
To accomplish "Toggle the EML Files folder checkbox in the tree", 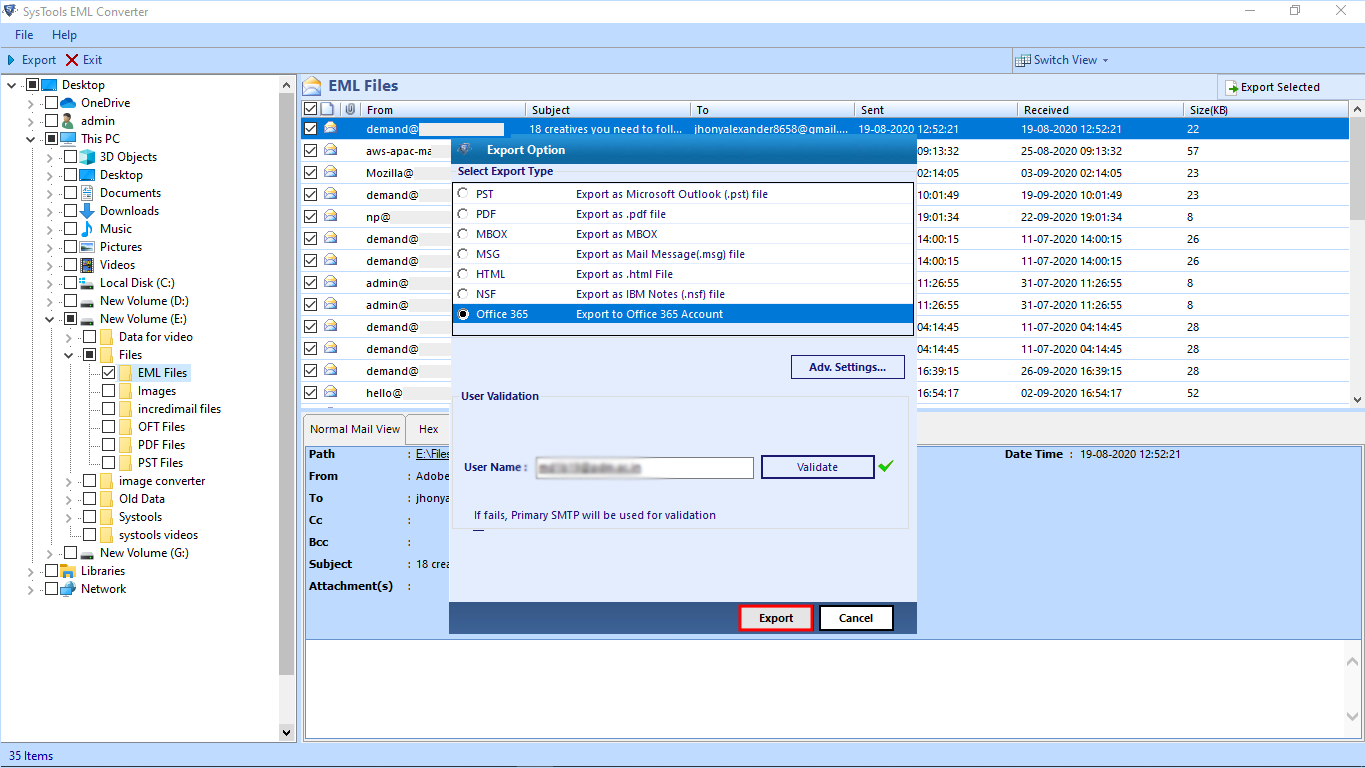I will click(x=108, y=373).
